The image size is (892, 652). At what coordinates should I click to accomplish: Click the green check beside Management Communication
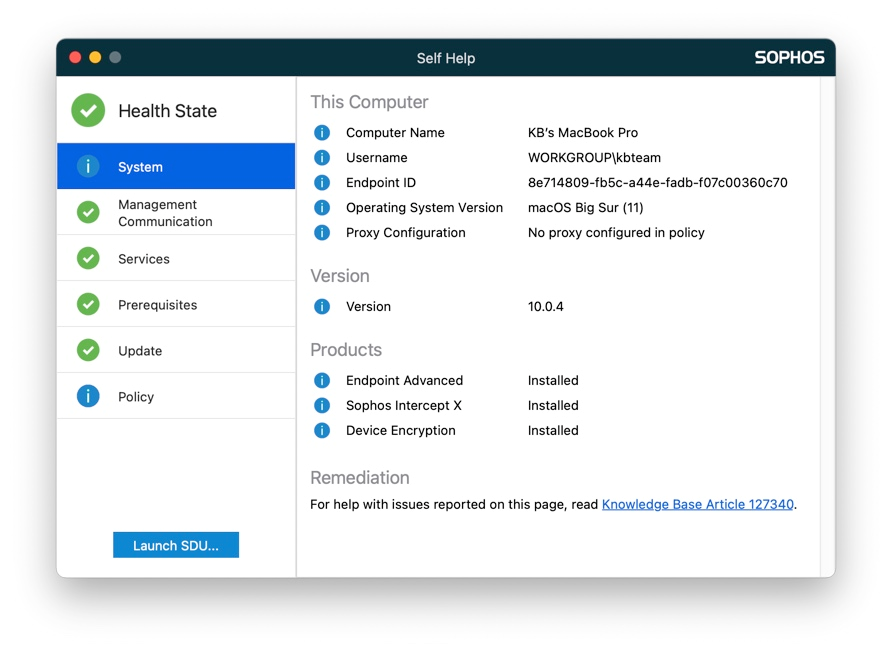click(87, 211)
